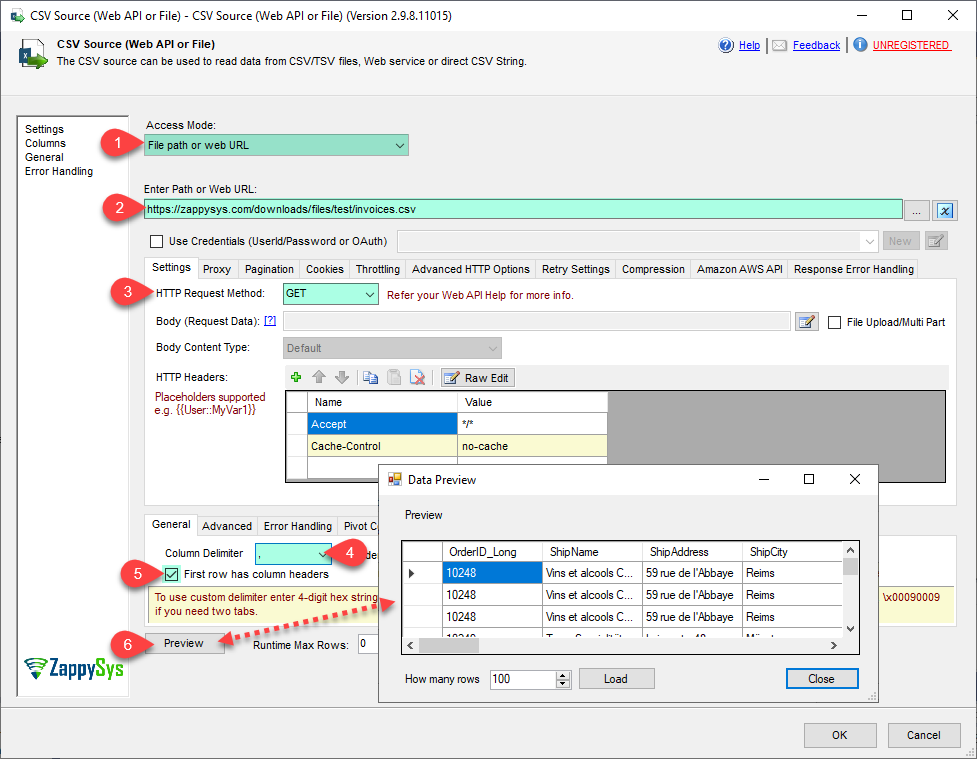
Task: Toggle Use Credentials checkbox
Action: click(x=156, y=241)
